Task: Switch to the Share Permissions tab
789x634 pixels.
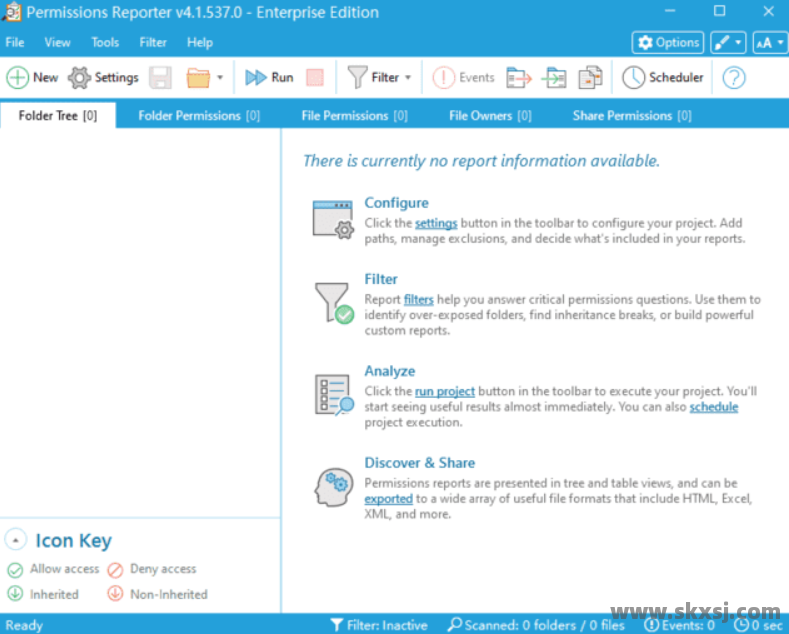Action: tap(631, 115)
